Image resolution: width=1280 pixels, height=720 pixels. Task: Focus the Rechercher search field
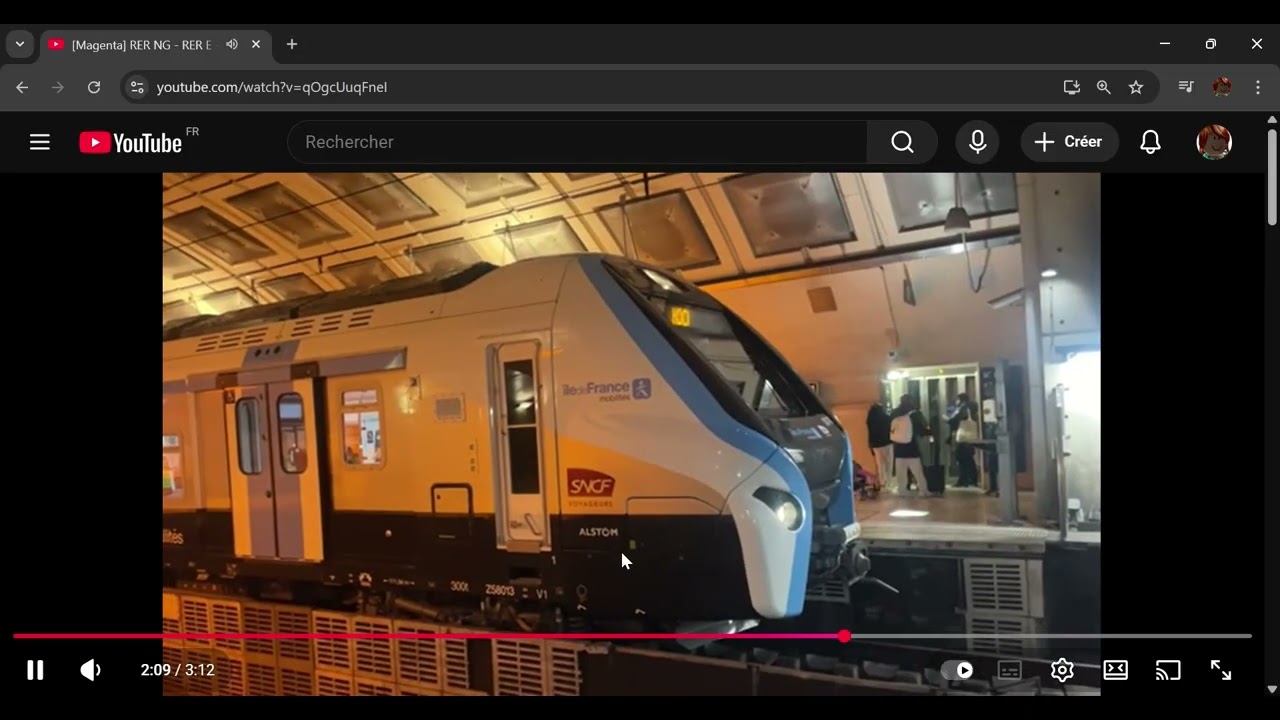577,142
